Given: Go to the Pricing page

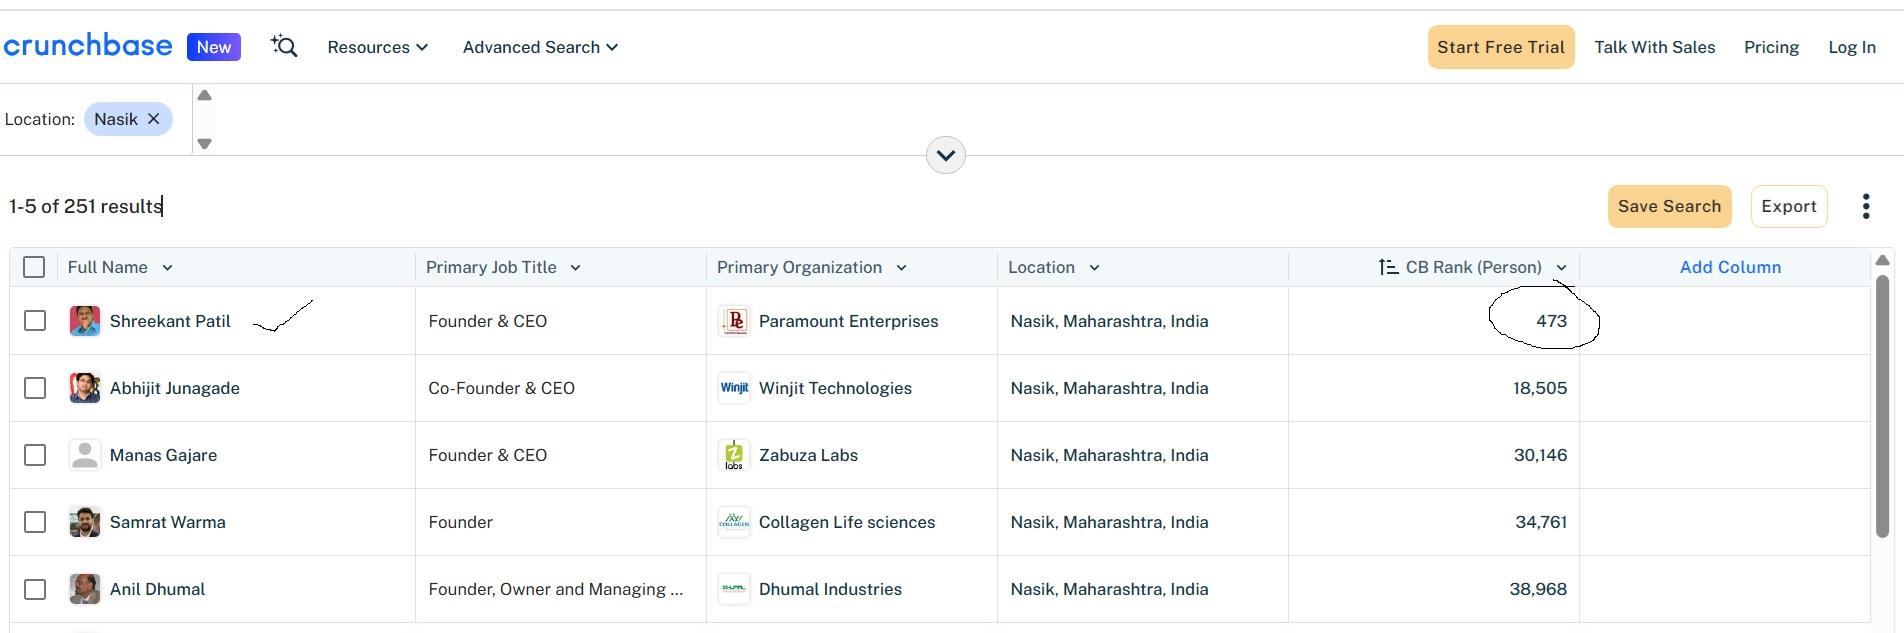Looking at the screenshot, I should 1771,47.
